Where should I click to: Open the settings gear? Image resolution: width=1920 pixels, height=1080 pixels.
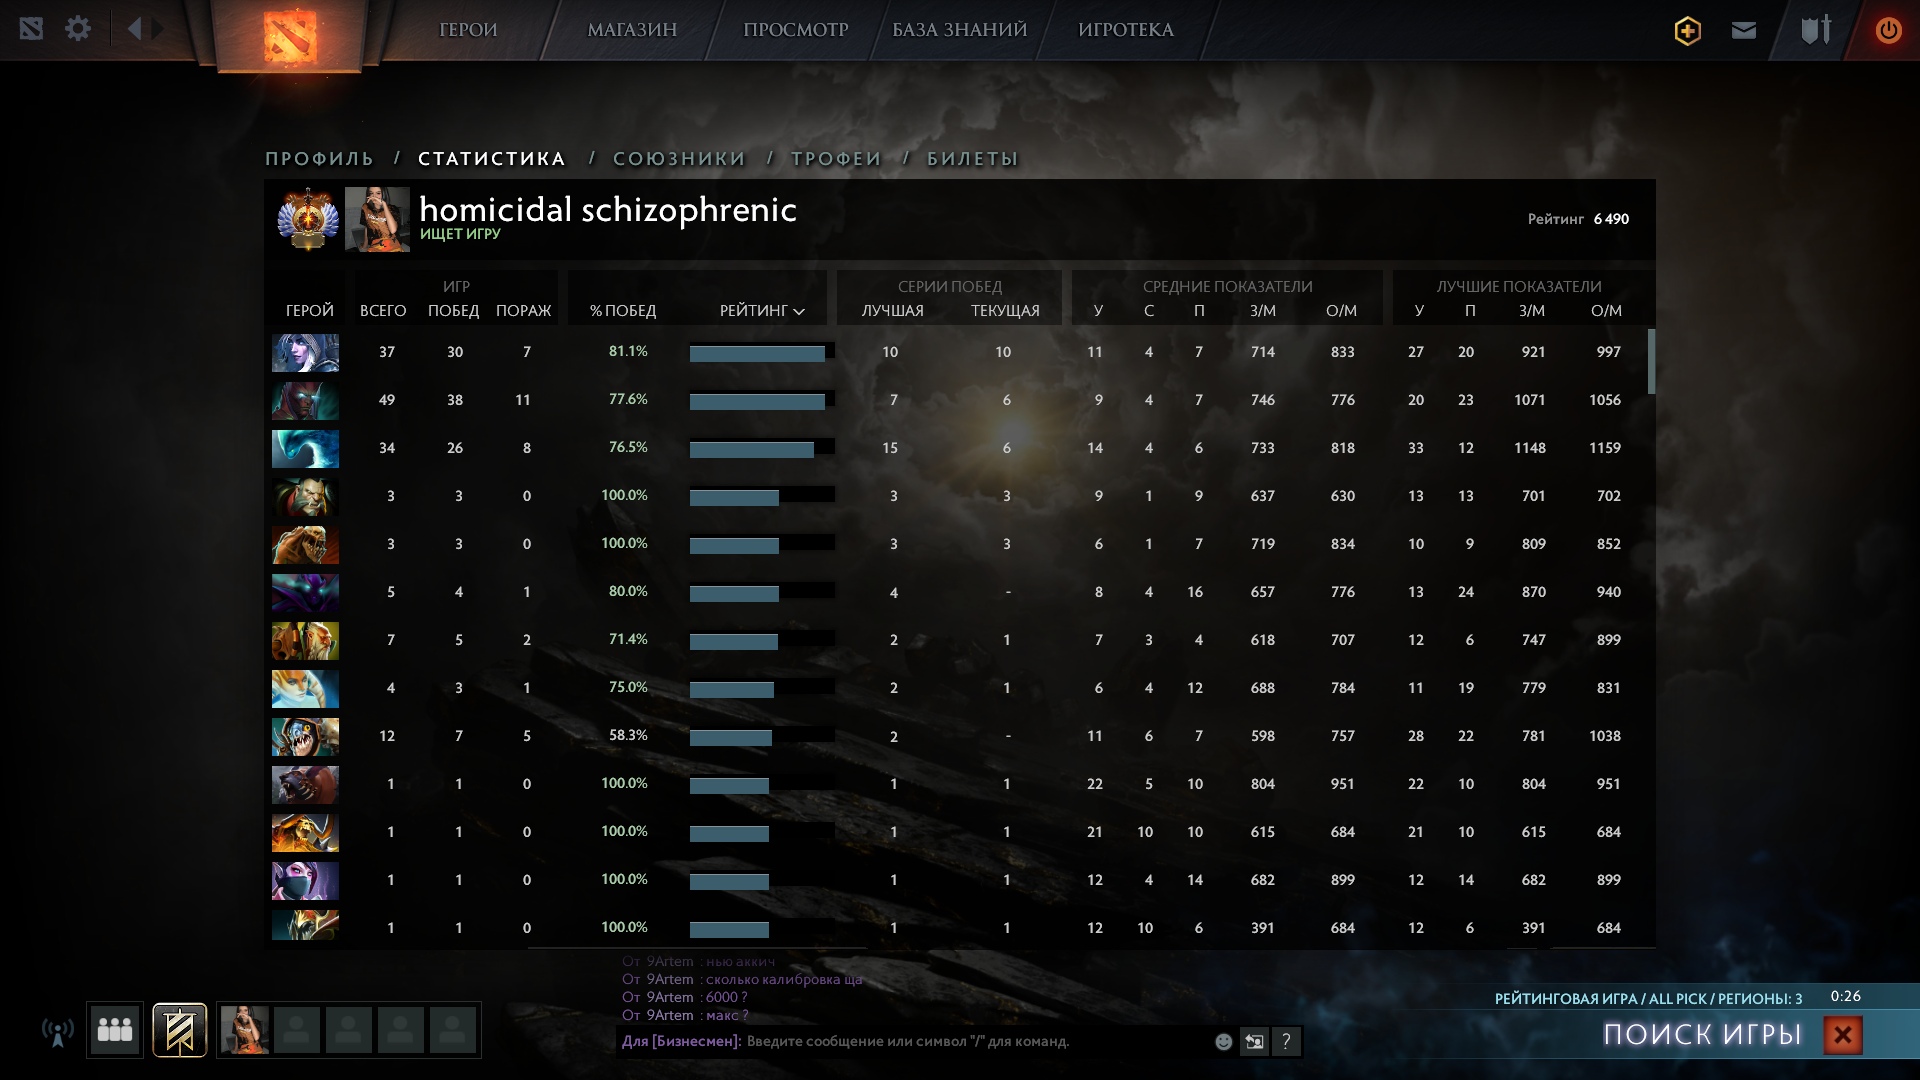point(78,29)
